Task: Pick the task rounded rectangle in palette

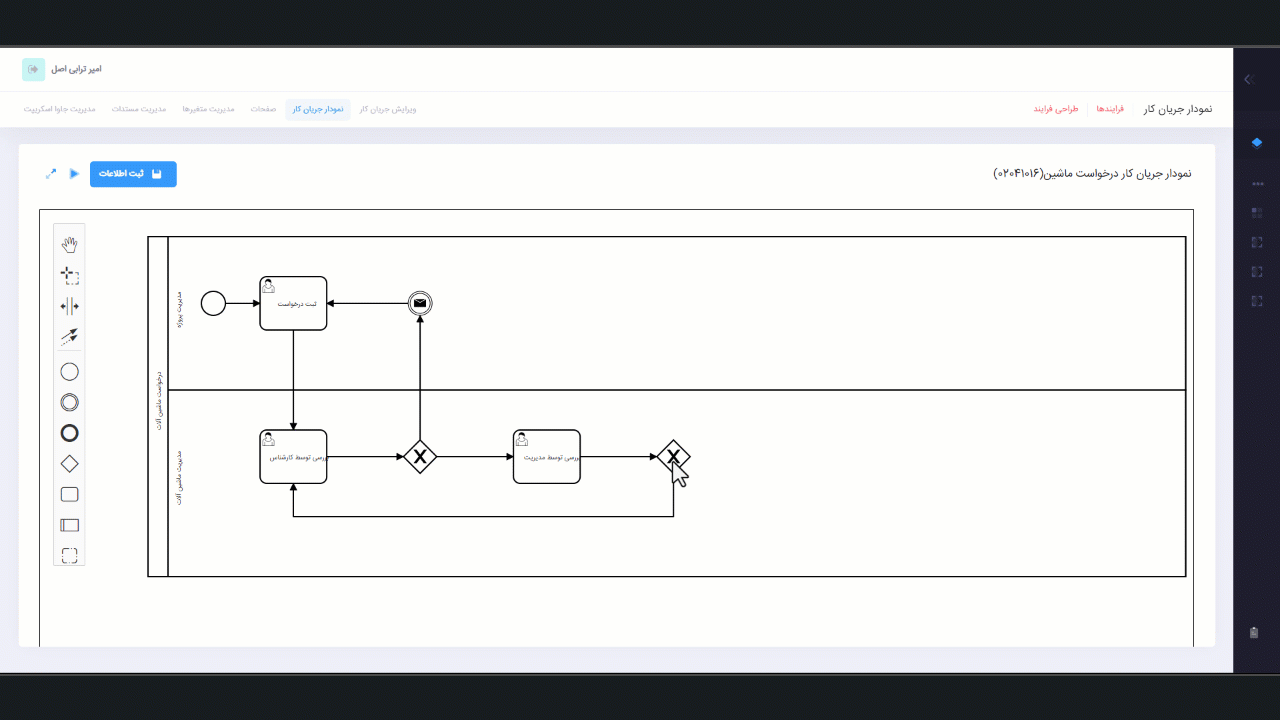Action: click(69, 494)
